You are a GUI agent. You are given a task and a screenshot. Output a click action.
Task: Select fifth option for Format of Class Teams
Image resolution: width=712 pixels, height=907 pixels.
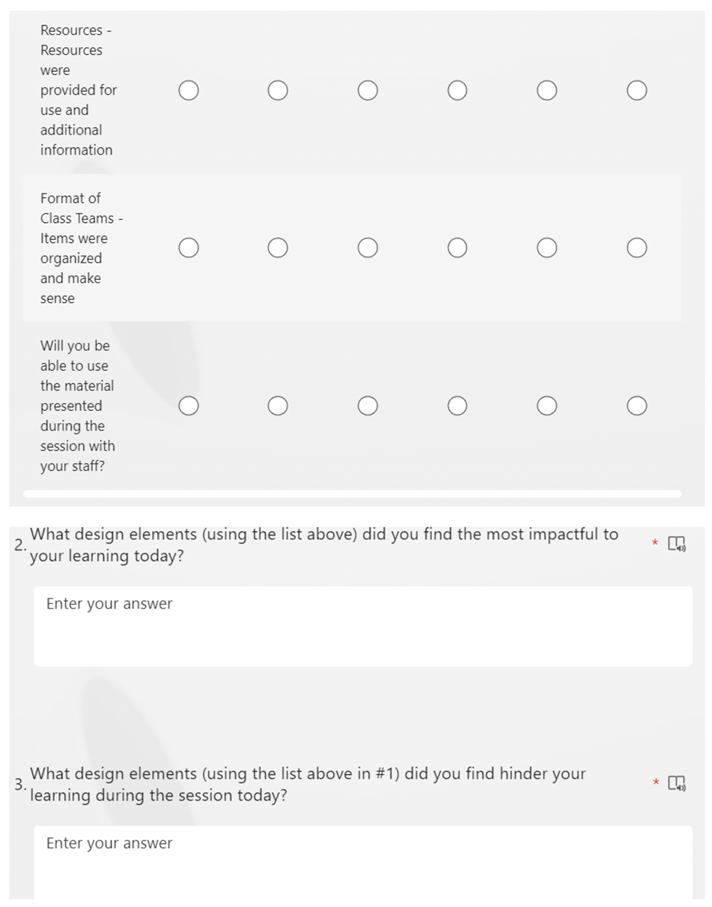[547, 248]
